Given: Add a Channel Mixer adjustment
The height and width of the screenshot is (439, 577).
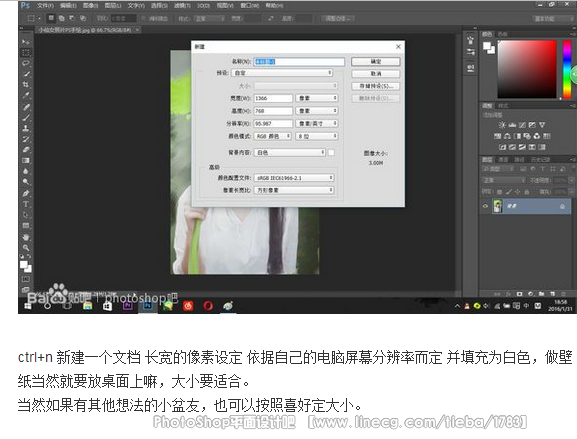Looking at the screenshot, I should pyautogui.click(x=537, y=136).
